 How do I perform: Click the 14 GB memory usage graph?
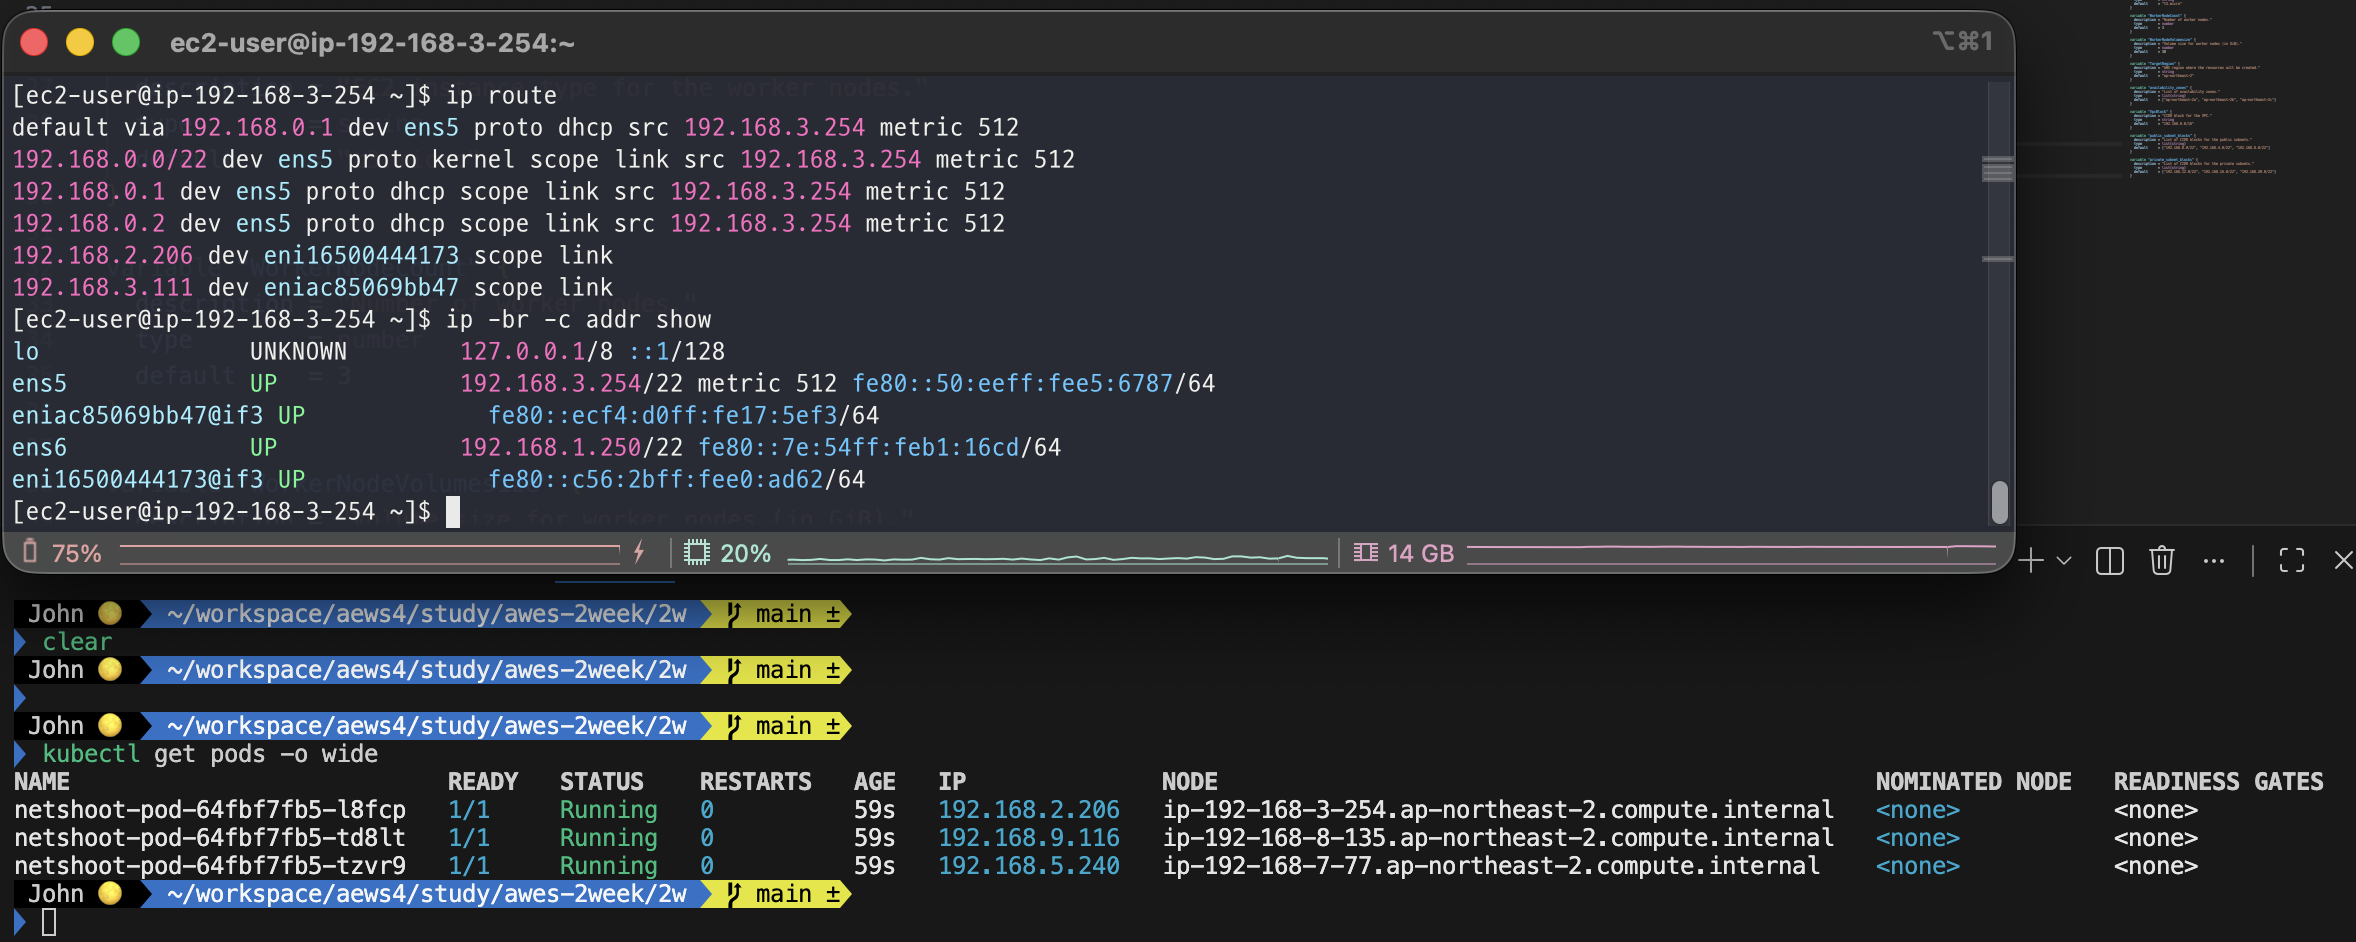(x=1731, y=553)
